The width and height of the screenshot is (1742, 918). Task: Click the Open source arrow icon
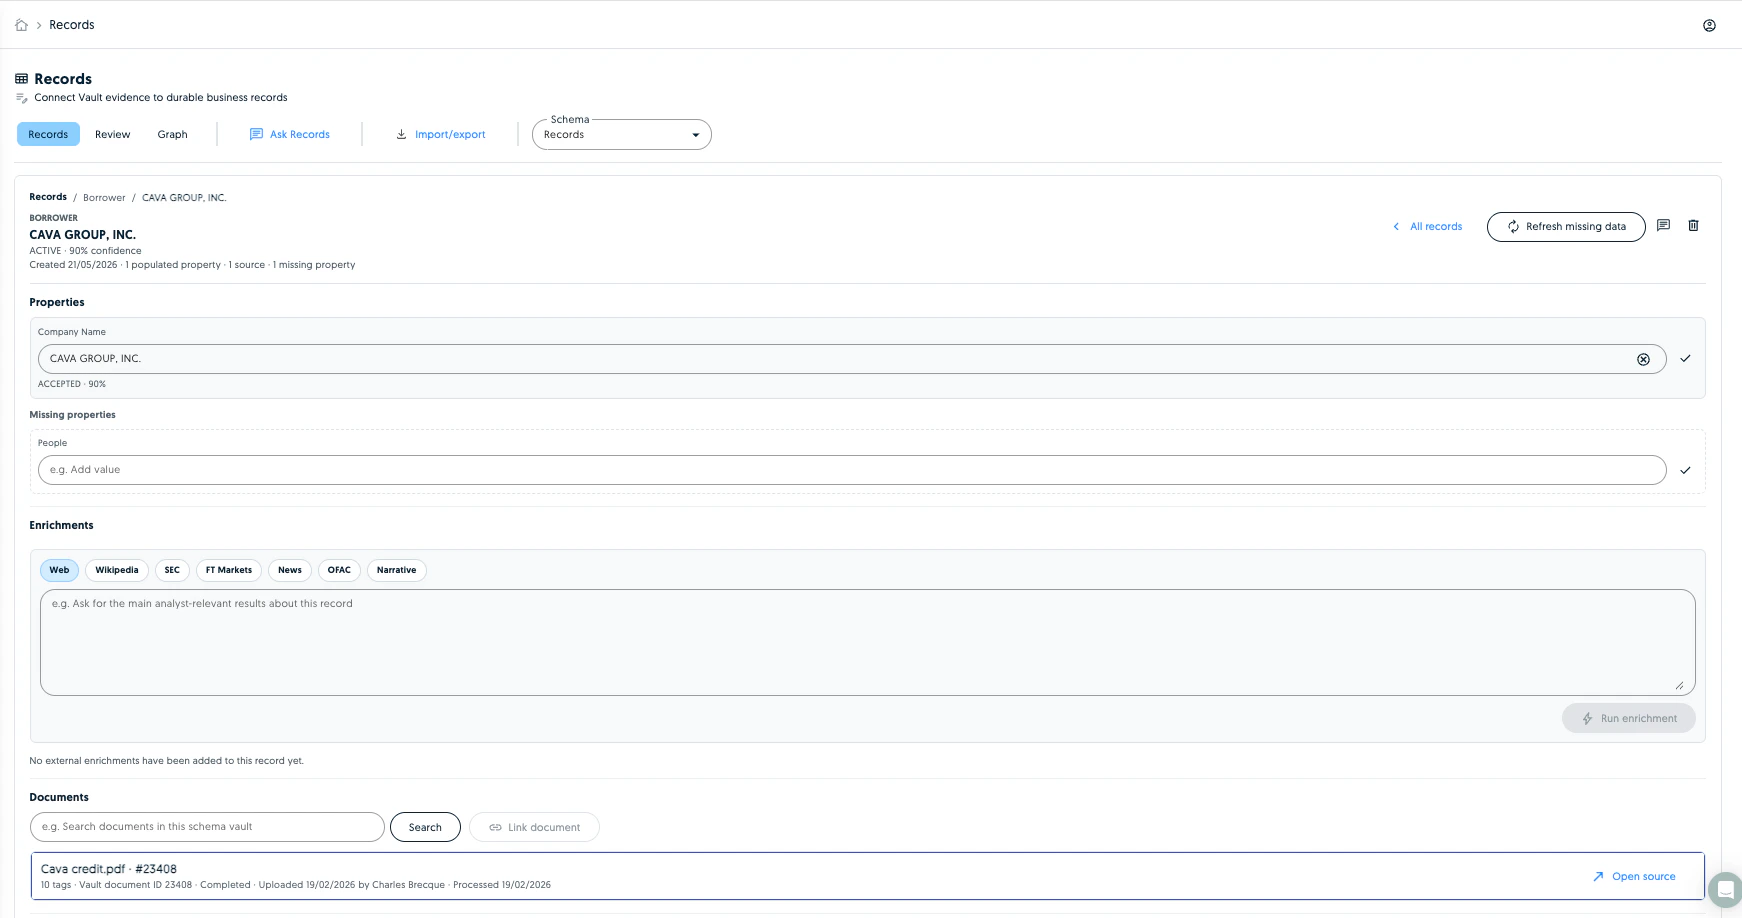(1598, 876)
